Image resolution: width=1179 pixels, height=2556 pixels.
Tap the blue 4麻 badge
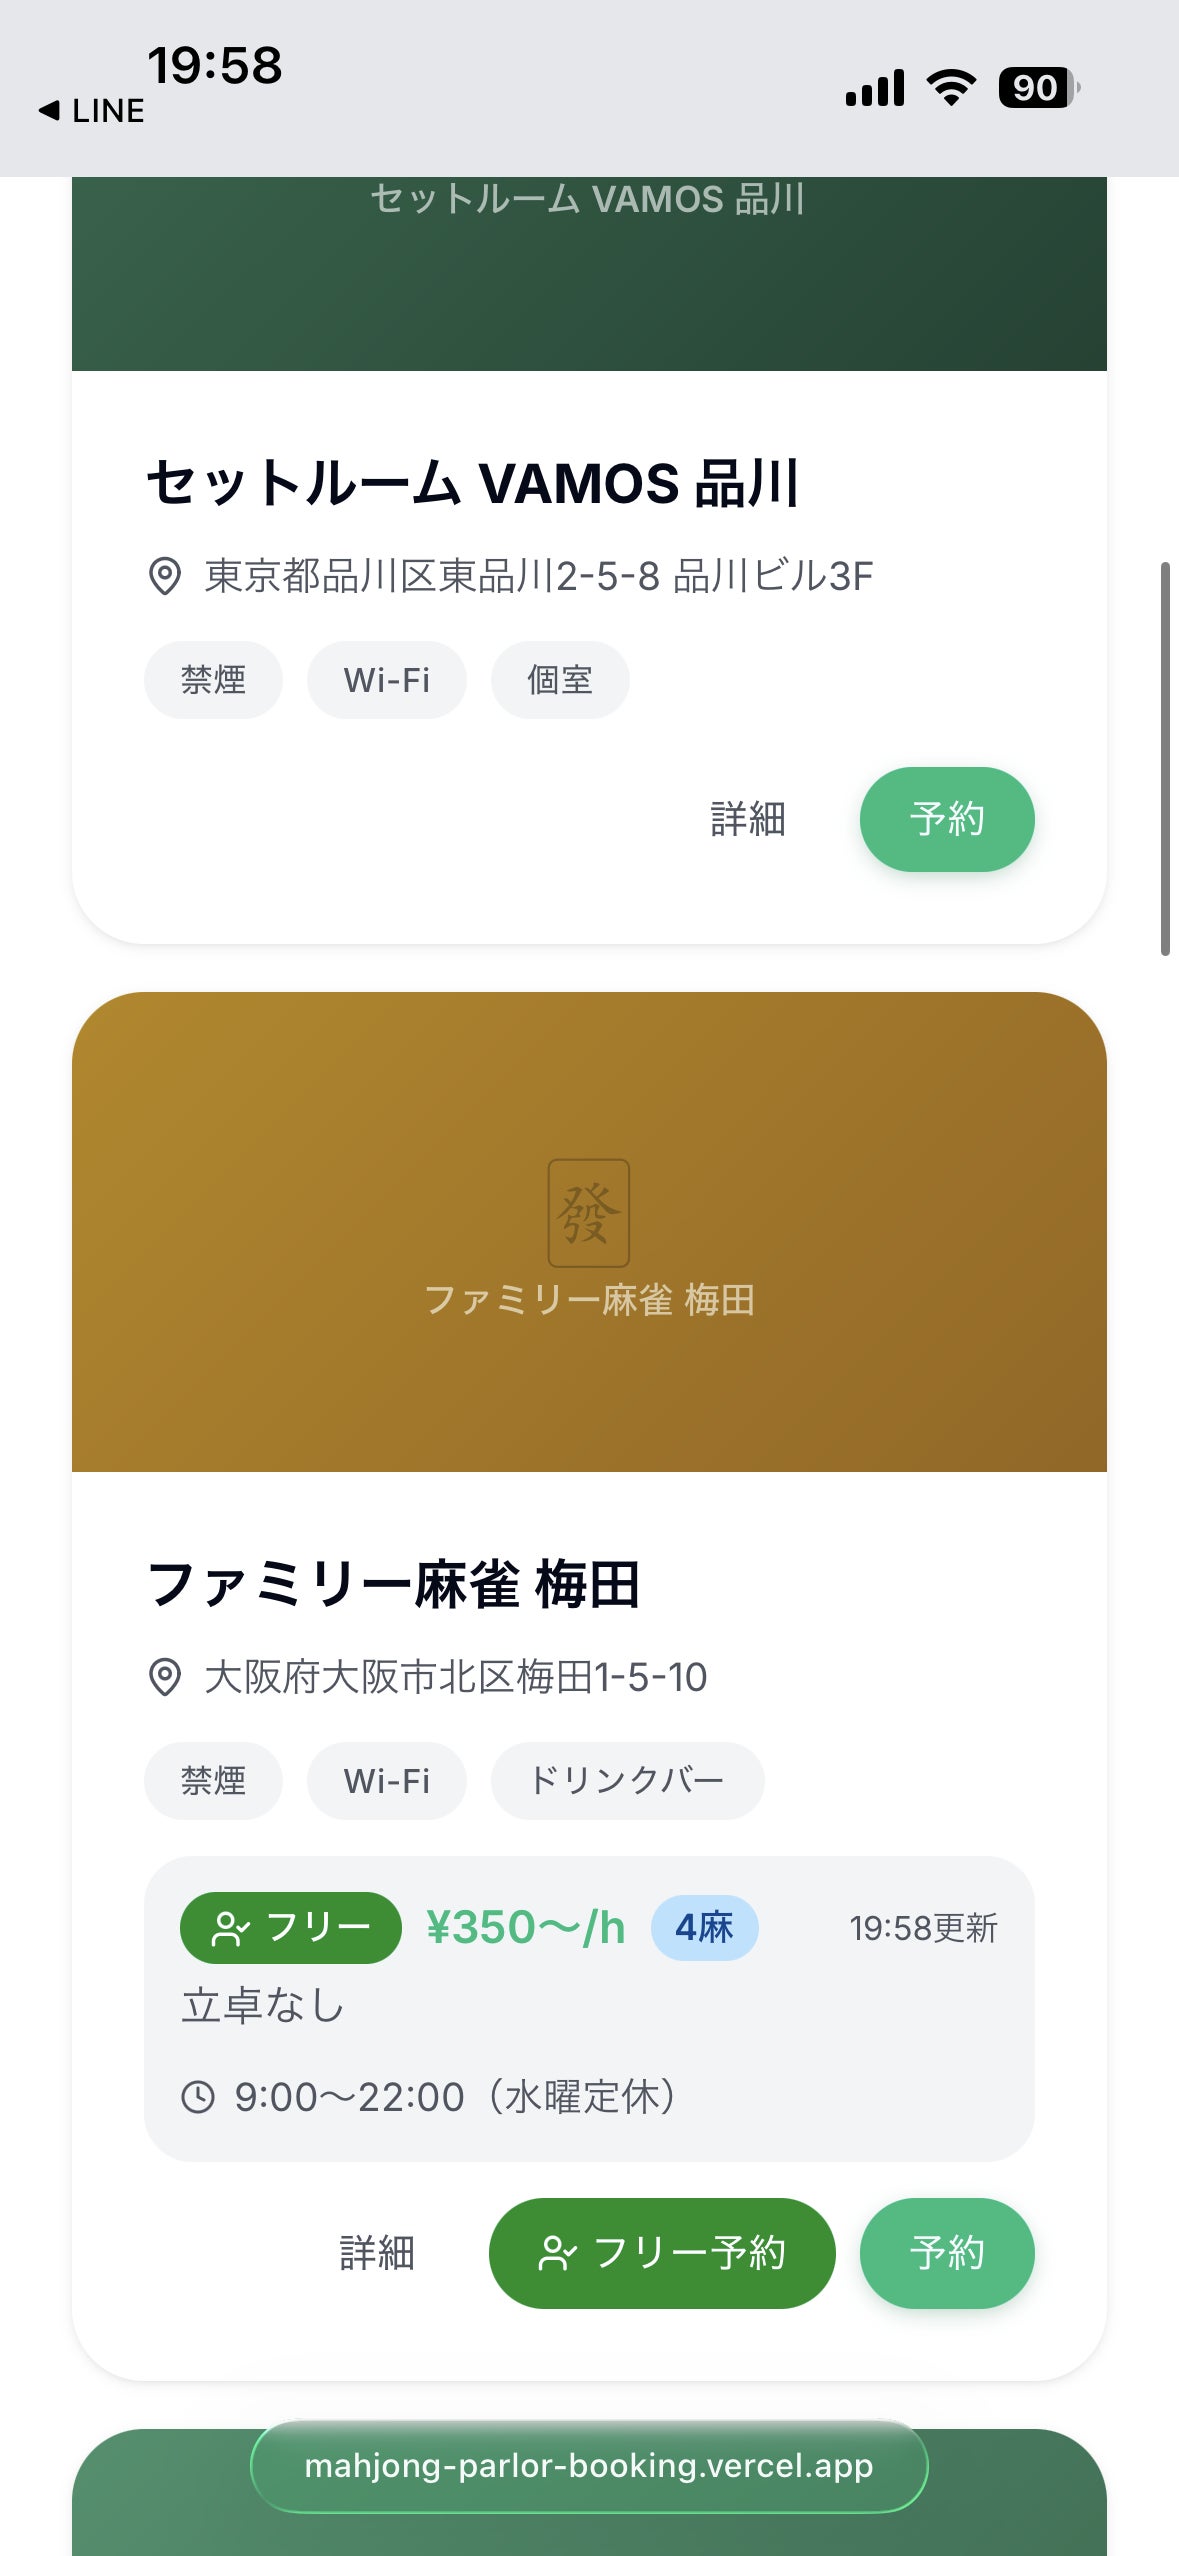[x=704, y=1927]
